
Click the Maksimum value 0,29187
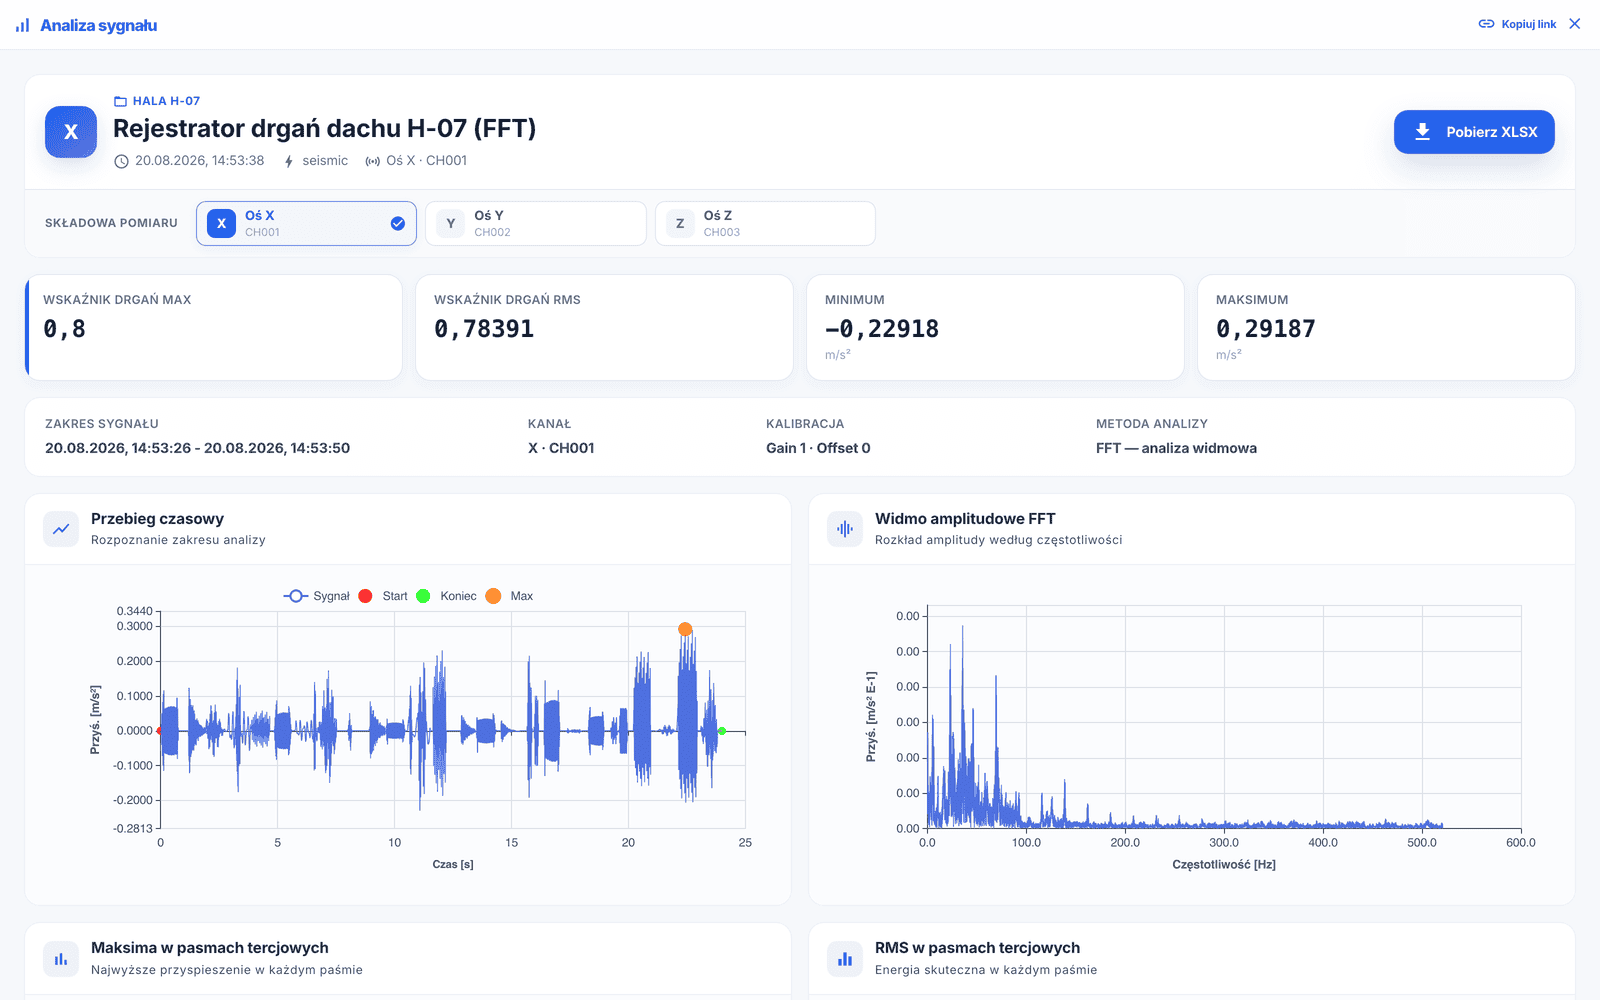click(x=1266, y=329)
